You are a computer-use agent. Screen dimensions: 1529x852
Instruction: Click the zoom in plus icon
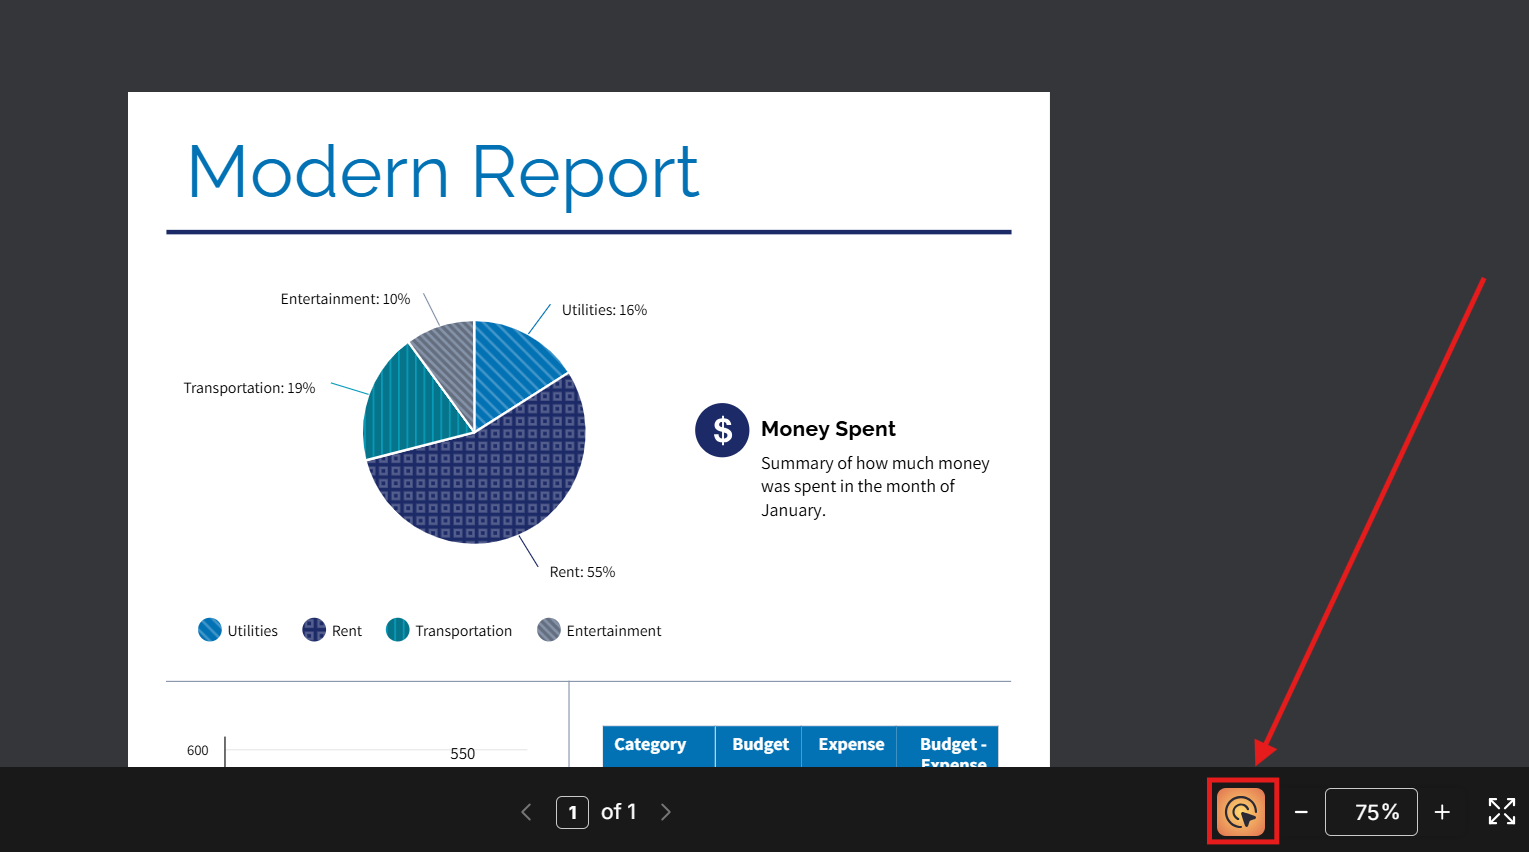pyautogui.click(x=1442, y=812)
